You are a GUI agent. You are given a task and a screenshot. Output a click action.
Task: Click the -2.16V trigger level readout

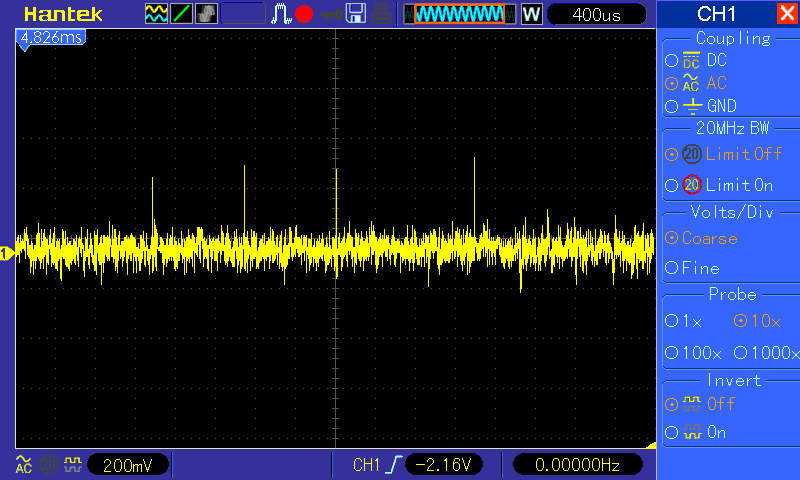(x=443, y=465)
